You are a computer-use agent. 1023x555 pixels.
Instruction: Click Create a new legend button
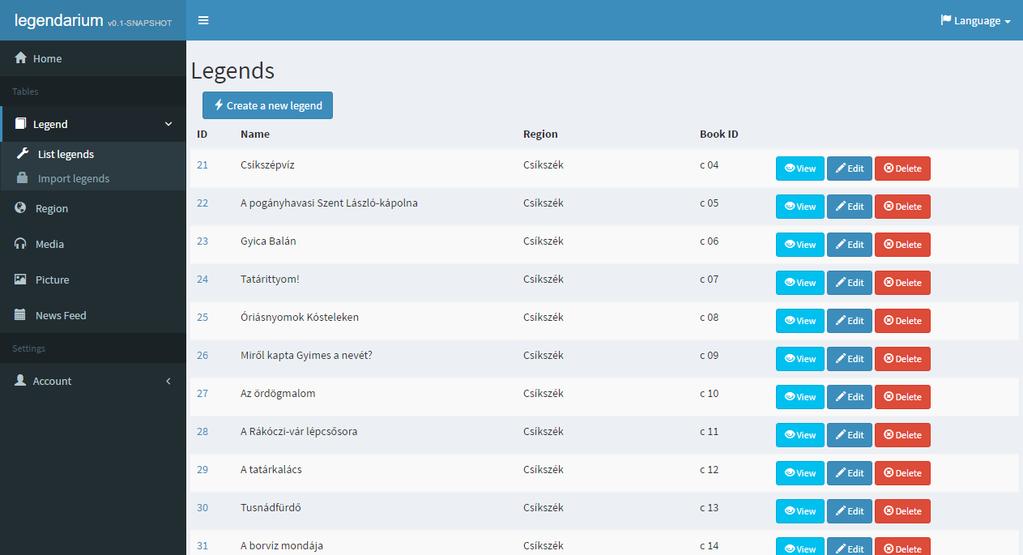click(267, 105)
